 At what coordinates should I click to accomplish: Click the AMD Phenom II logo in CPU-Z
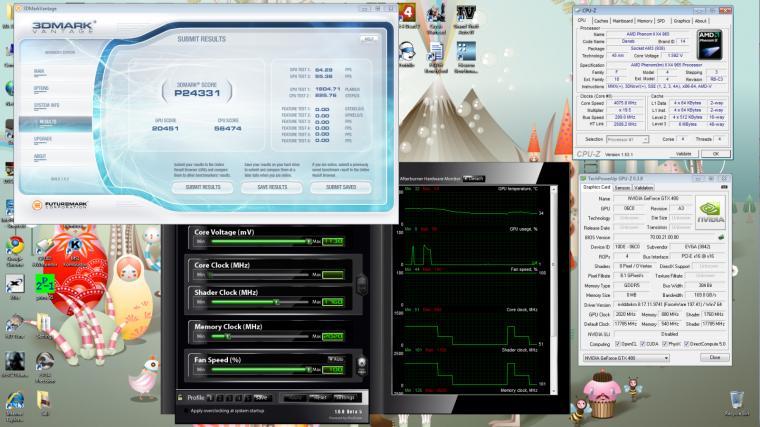710,45
